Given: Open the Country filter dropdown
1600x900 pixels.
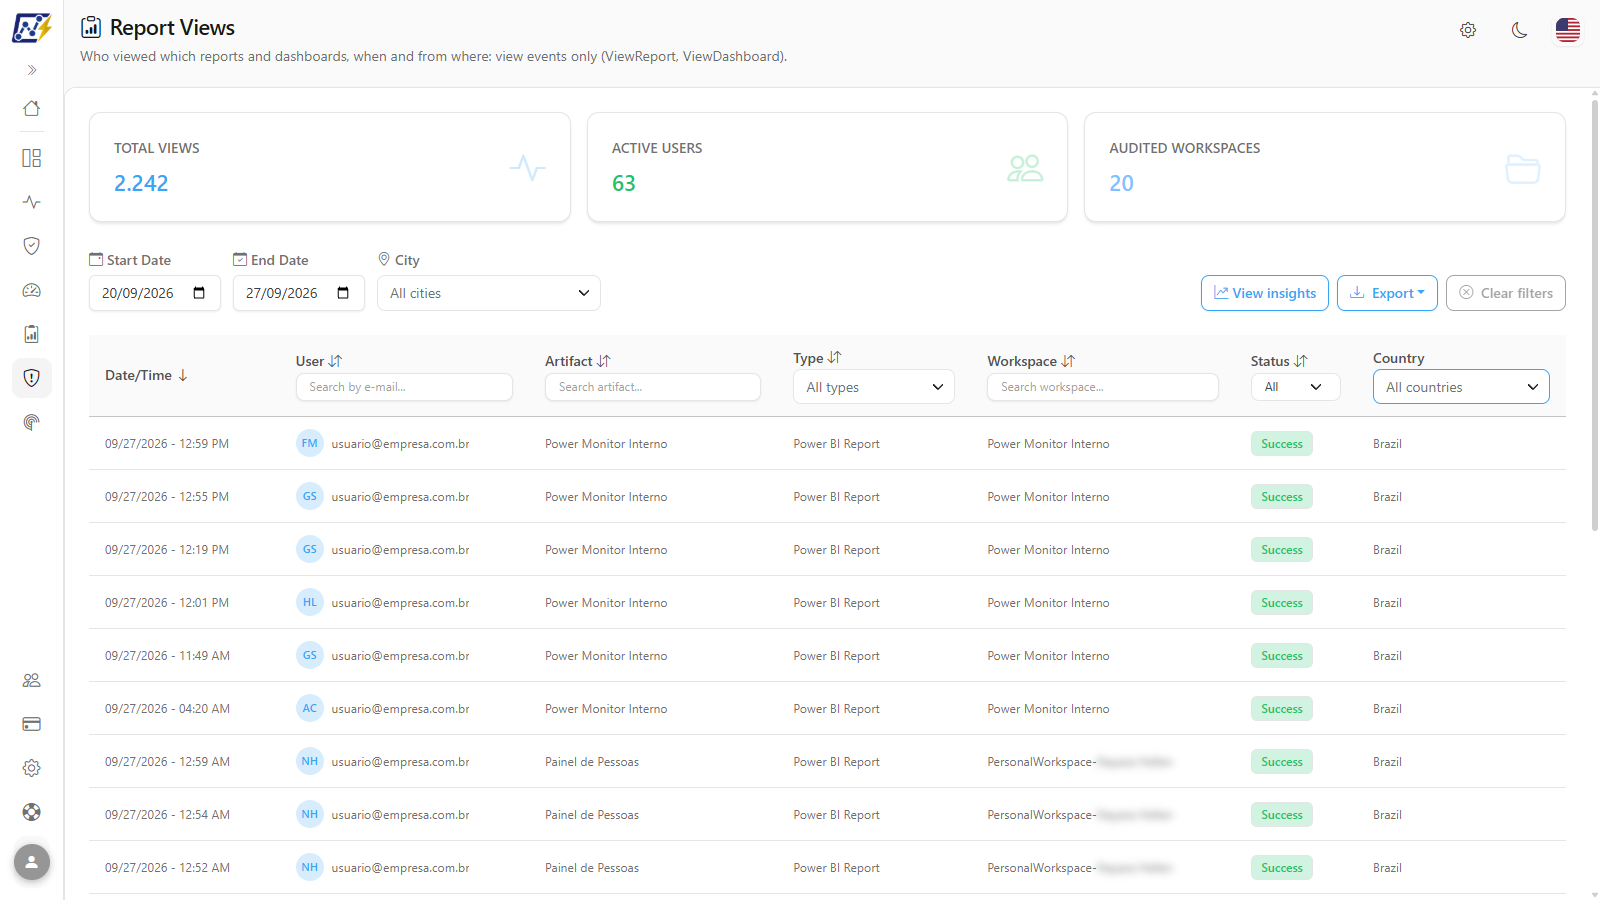Looking at the screenshot, I should click(x=1461, y=387).
